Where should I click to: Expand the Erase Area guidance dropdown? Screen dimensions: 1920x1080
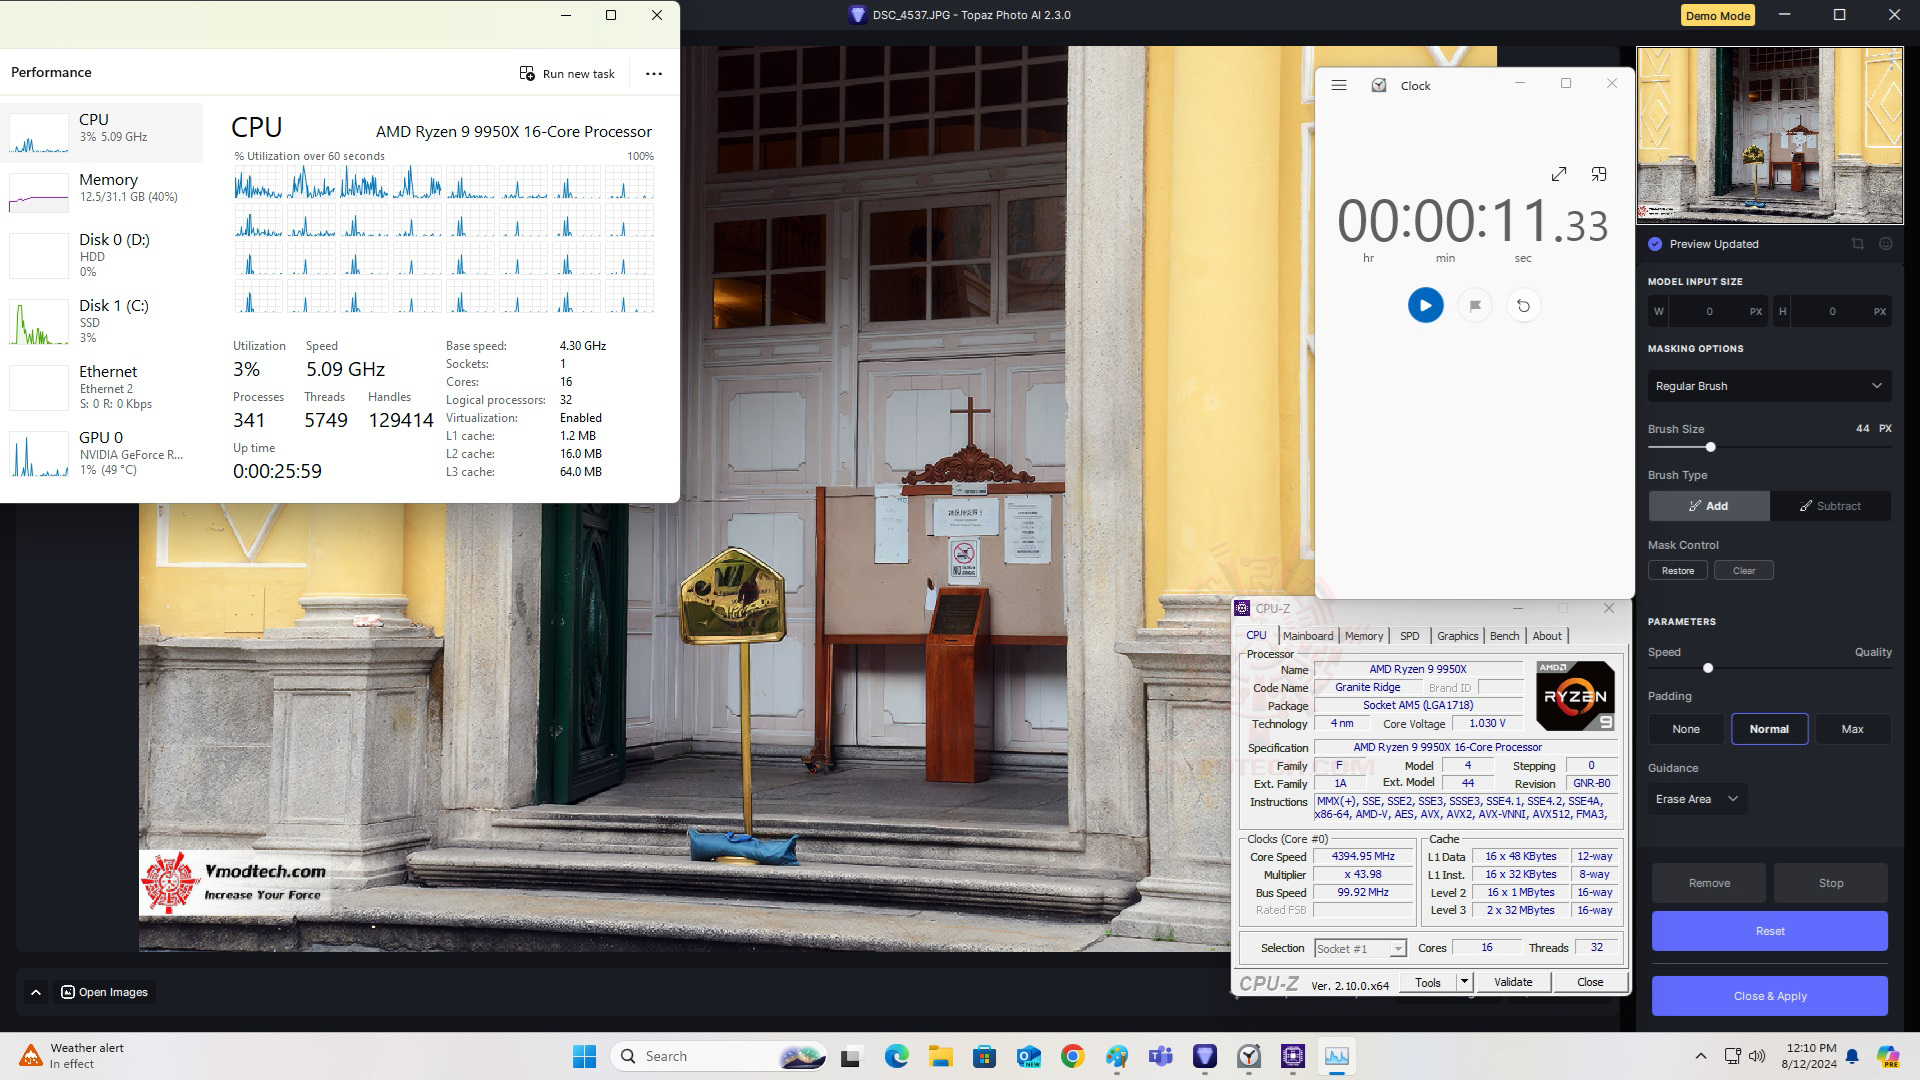[x=1697, y=799]
